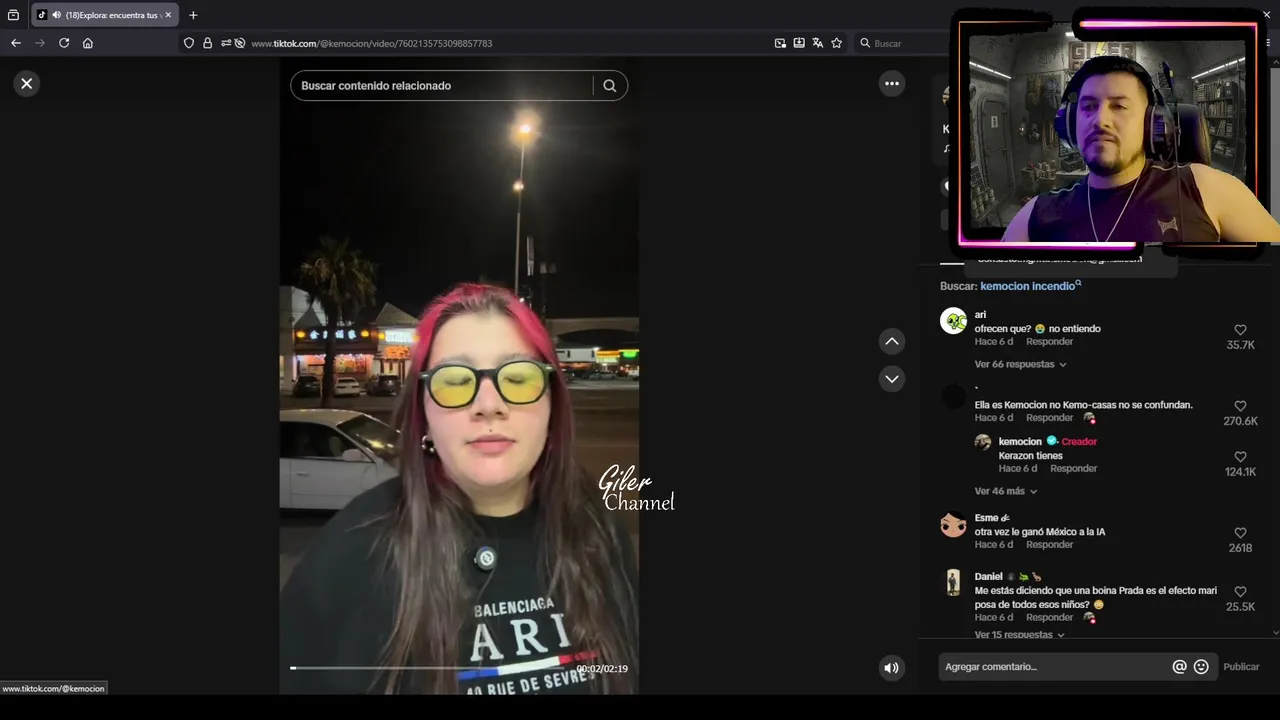Like Daniel's comment with the heart
Screen dimensions: 1280x720
(x=1240, y=592)
